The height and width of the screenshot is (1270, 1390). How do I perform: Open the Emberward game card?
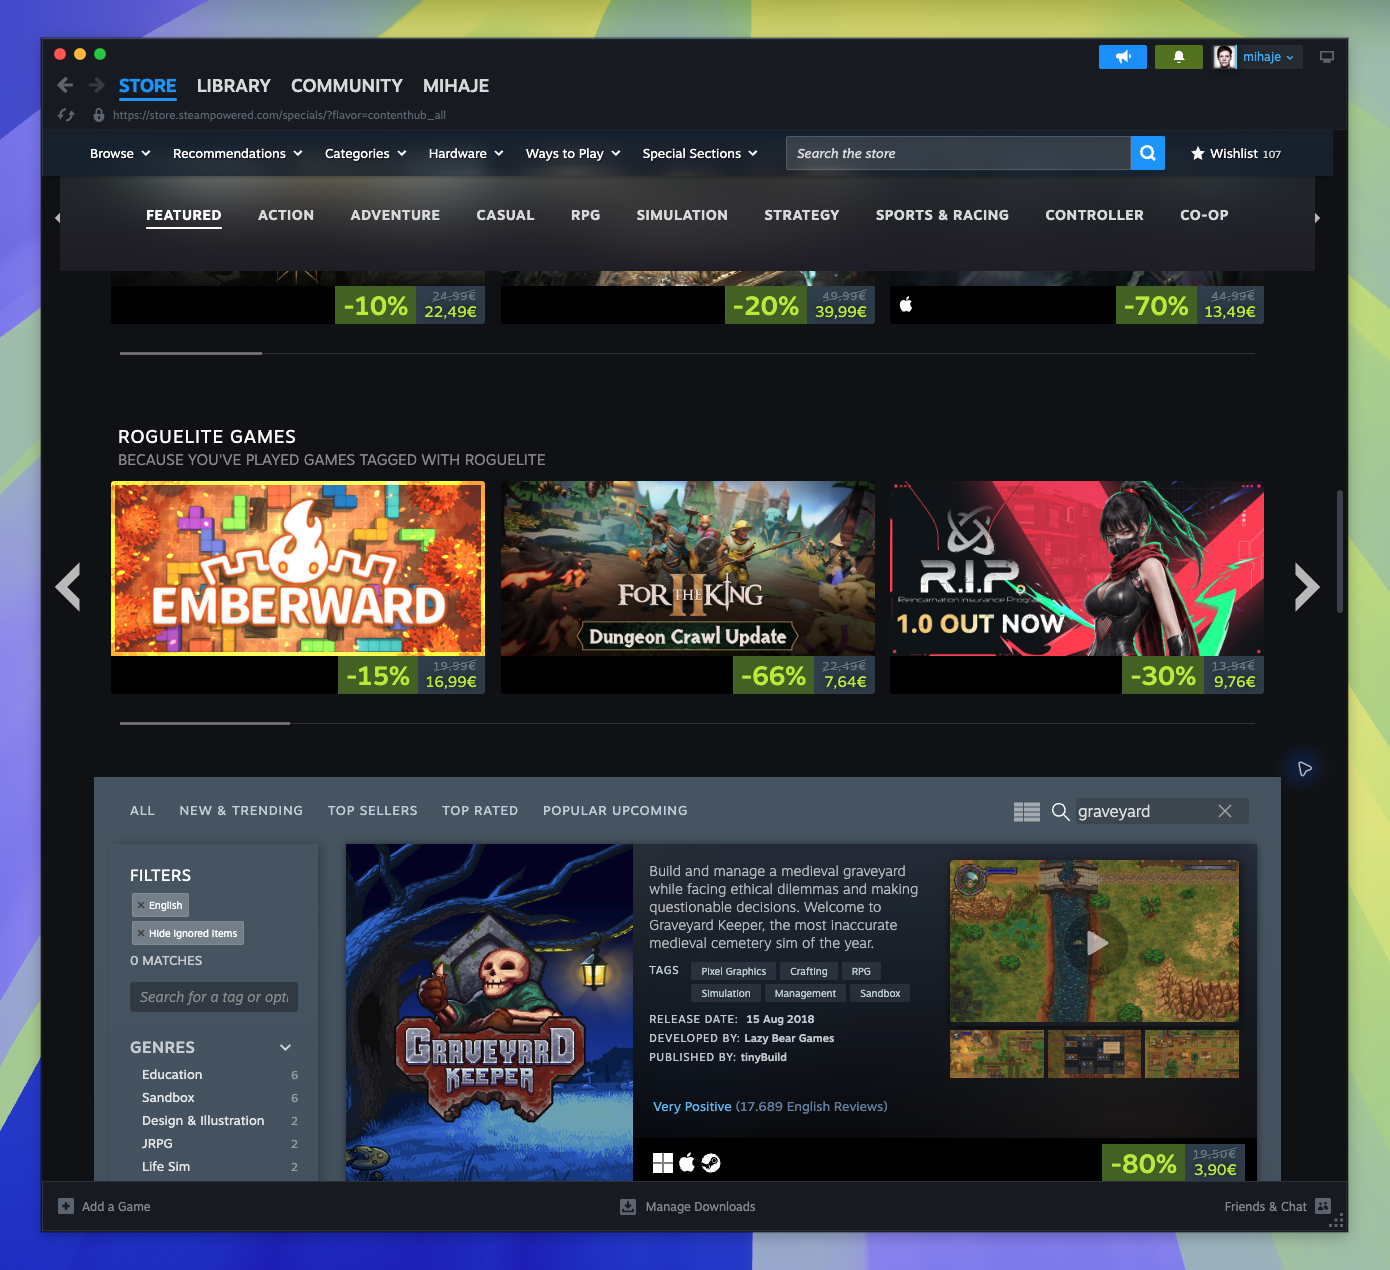pos(298,587)
